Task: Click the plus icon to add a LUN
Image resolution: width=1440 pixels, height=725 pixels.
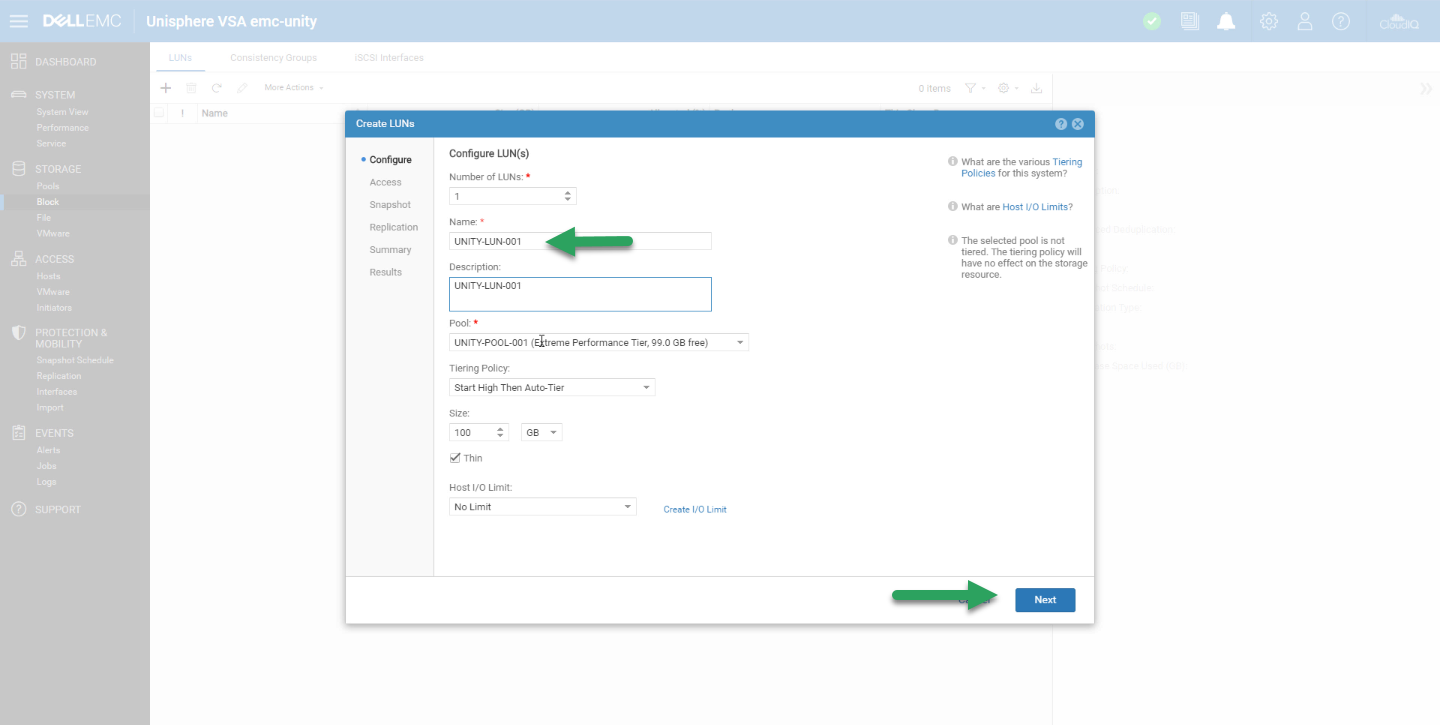Action: coord(166,88)
